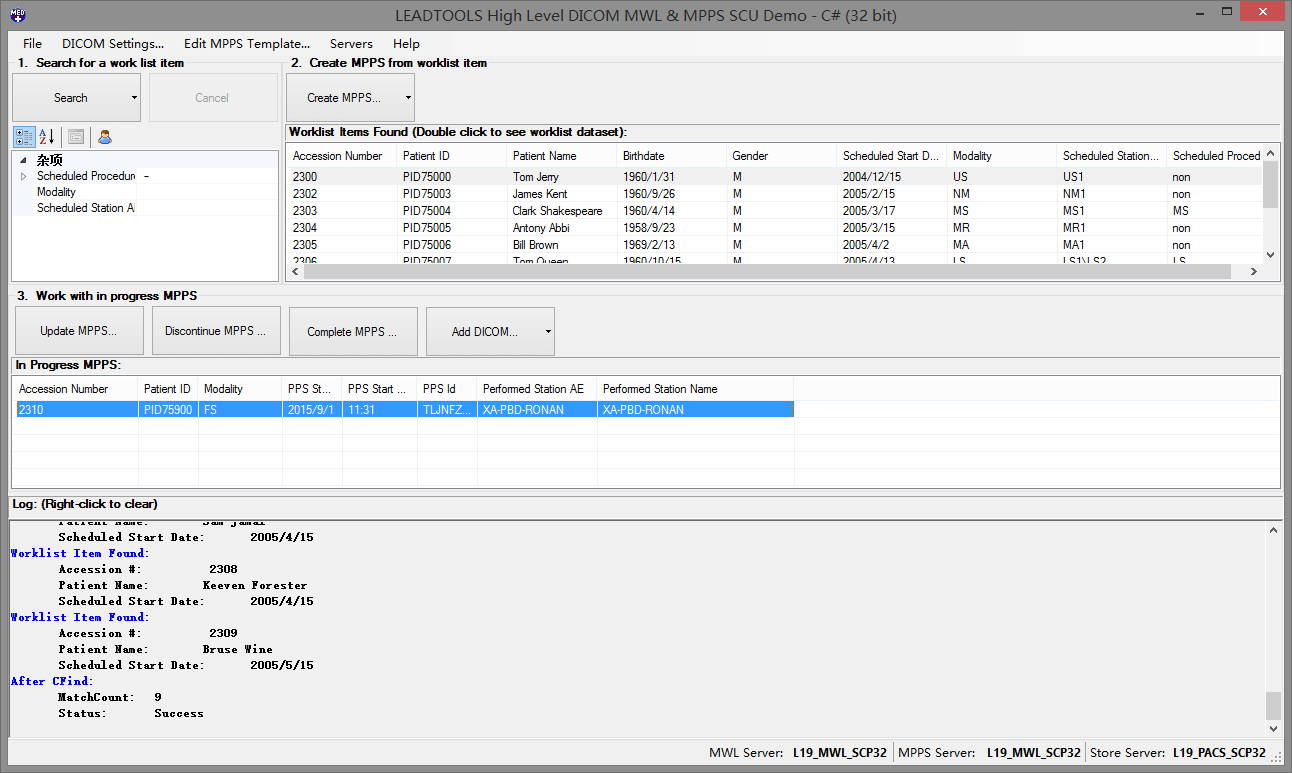Open the Servers menu
The width and height of the screenshot is (1292, 773).
point(351,44)
